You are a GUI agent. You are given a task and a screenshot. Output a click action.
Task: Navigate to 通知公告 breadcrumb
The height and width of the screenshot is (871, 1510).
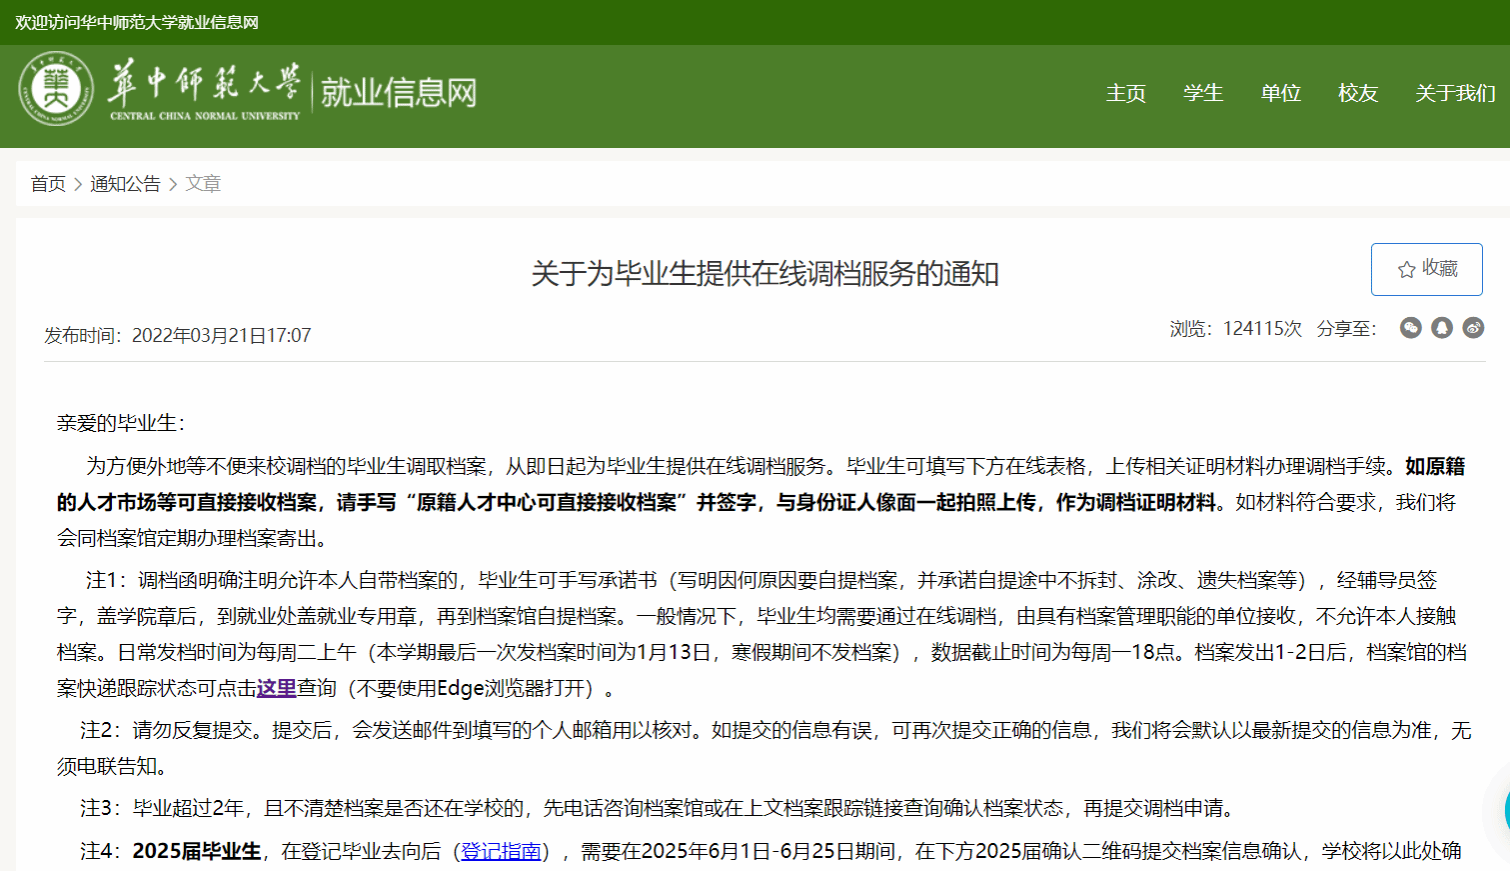coord(125,184)
